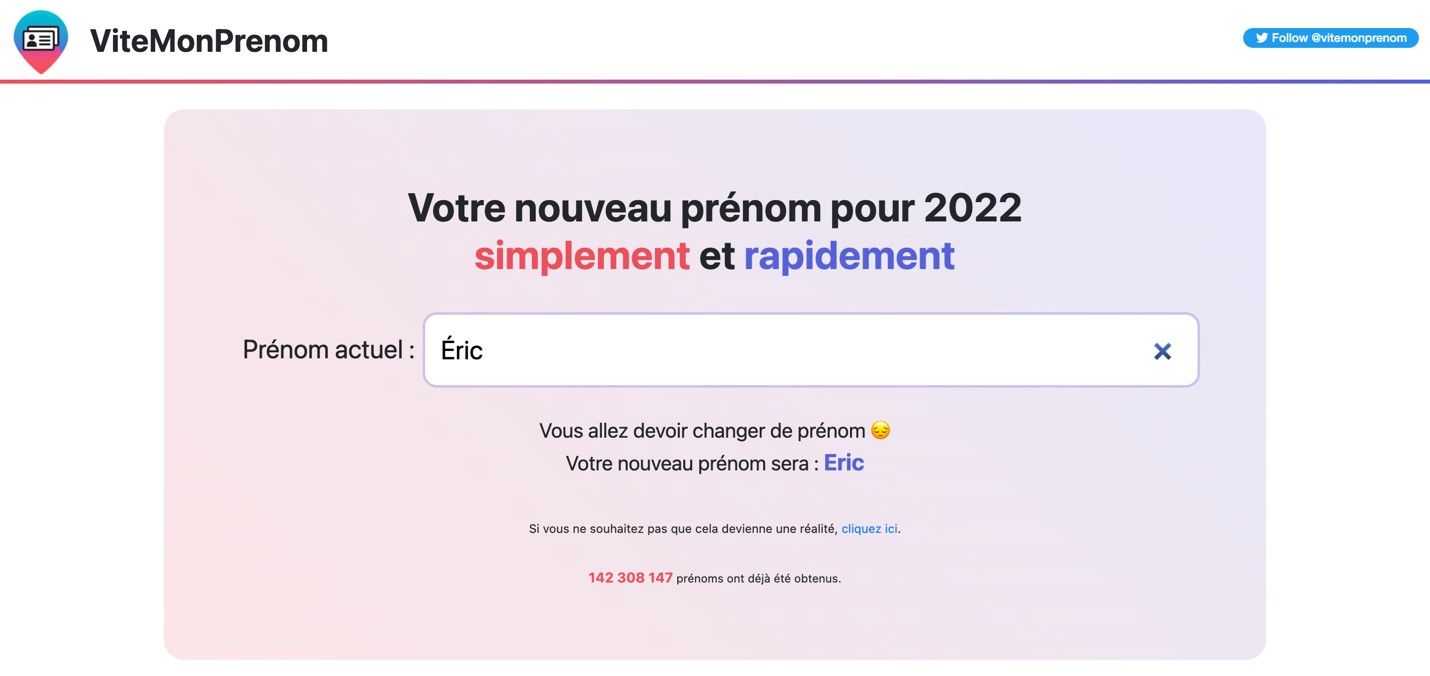Viewport: 1430px width, 676px height.
Task: Click the red counter 142 308 147
Action: coord(630,578)
